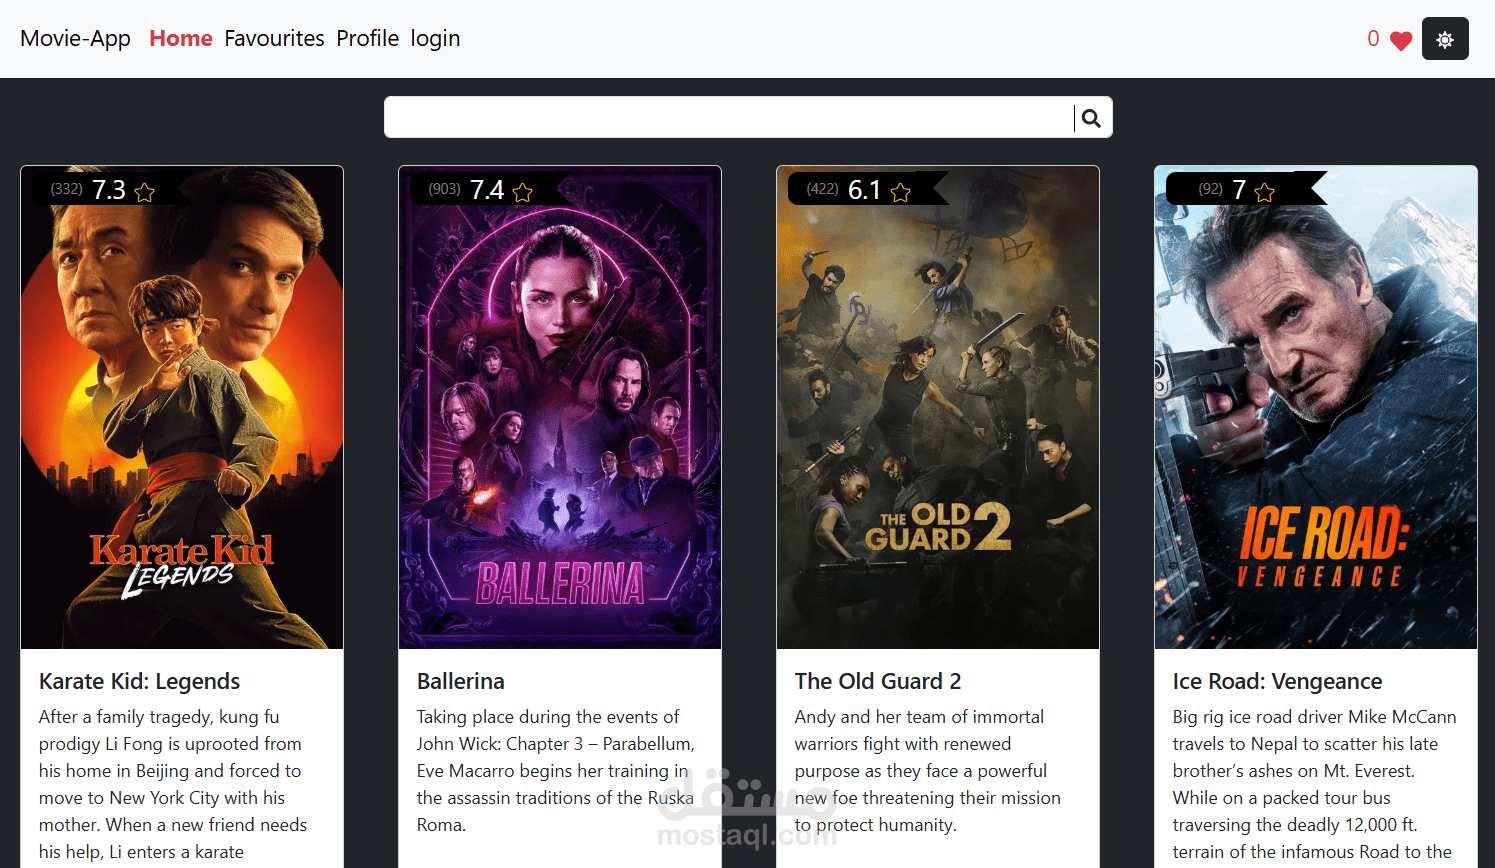Click the favourites count '0'
This screenshot has width=1495, height=868.
point(1373,39)
